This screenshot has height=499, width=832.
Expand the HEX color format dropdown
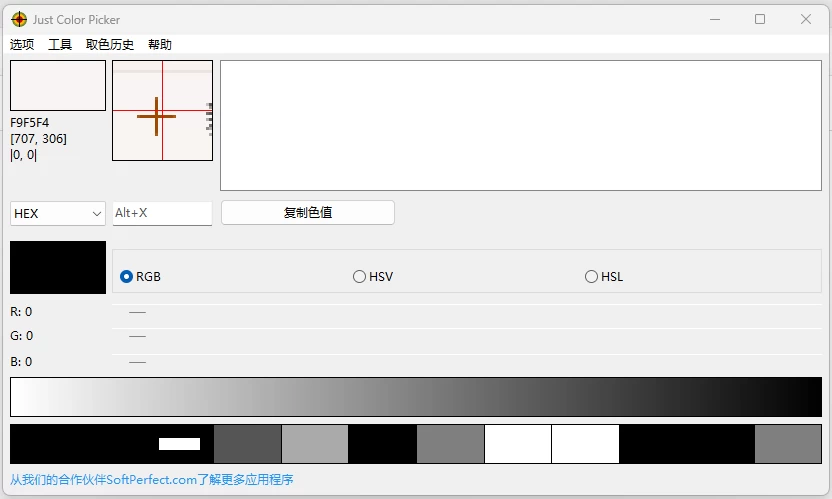click(58, 214)
